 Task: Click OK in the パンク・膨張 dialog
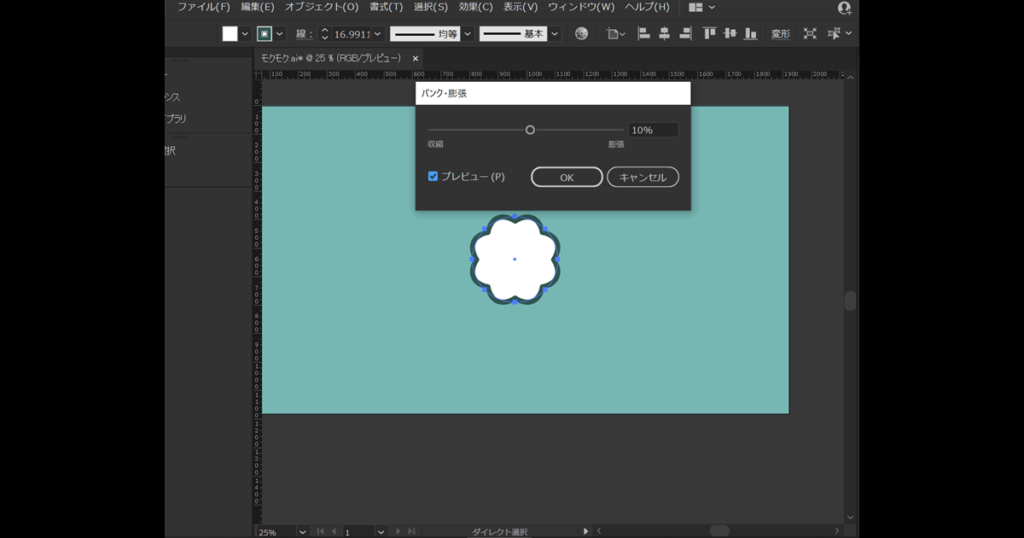566,177
